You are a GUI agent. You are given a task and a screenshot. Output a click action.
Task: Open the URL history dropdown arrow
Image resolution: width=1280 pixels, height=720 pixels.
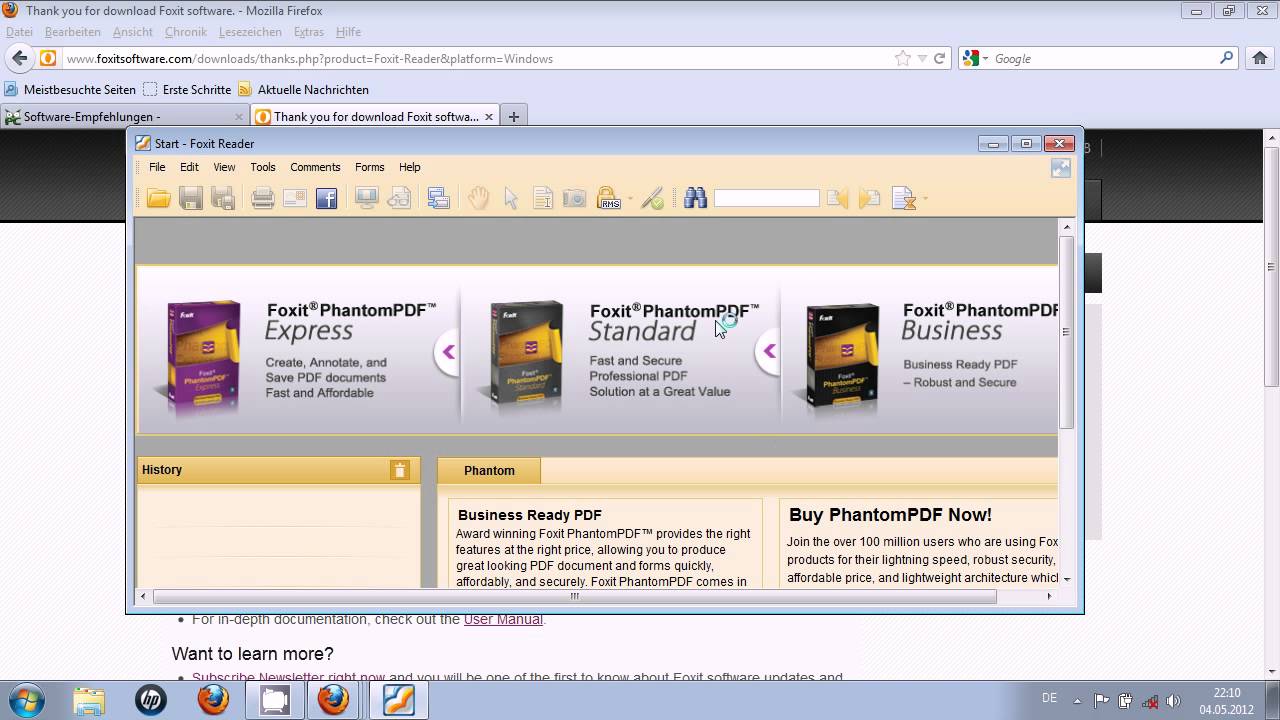tap(922, 59)
